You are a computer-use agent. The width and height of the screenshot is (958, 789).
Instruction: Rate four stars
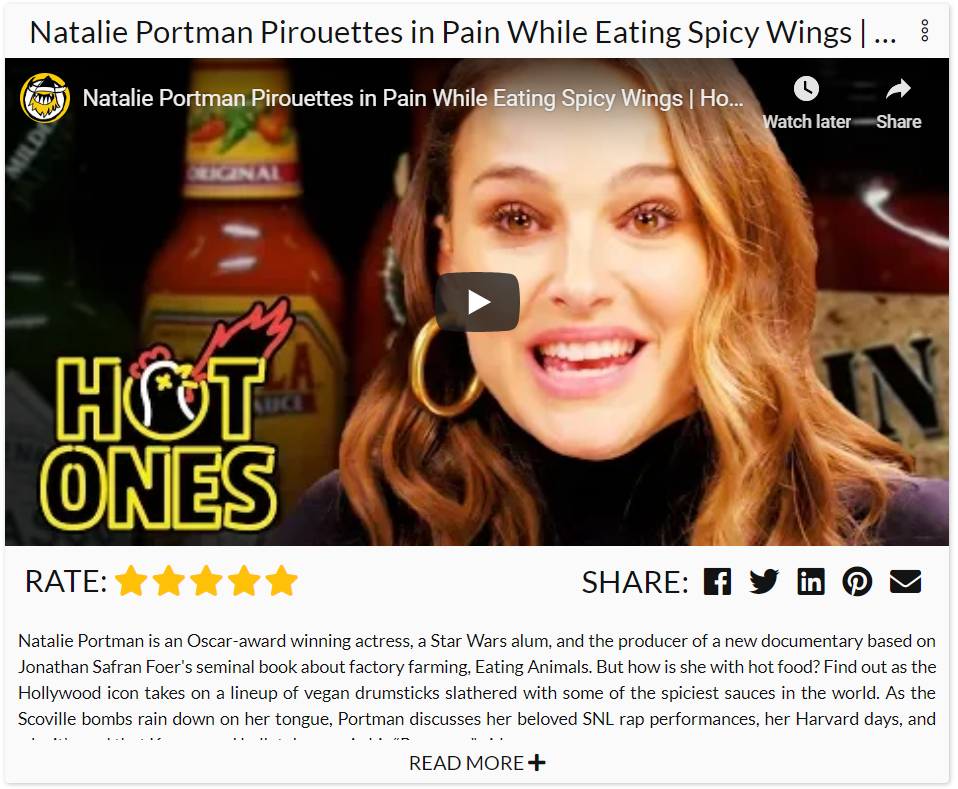244,581
